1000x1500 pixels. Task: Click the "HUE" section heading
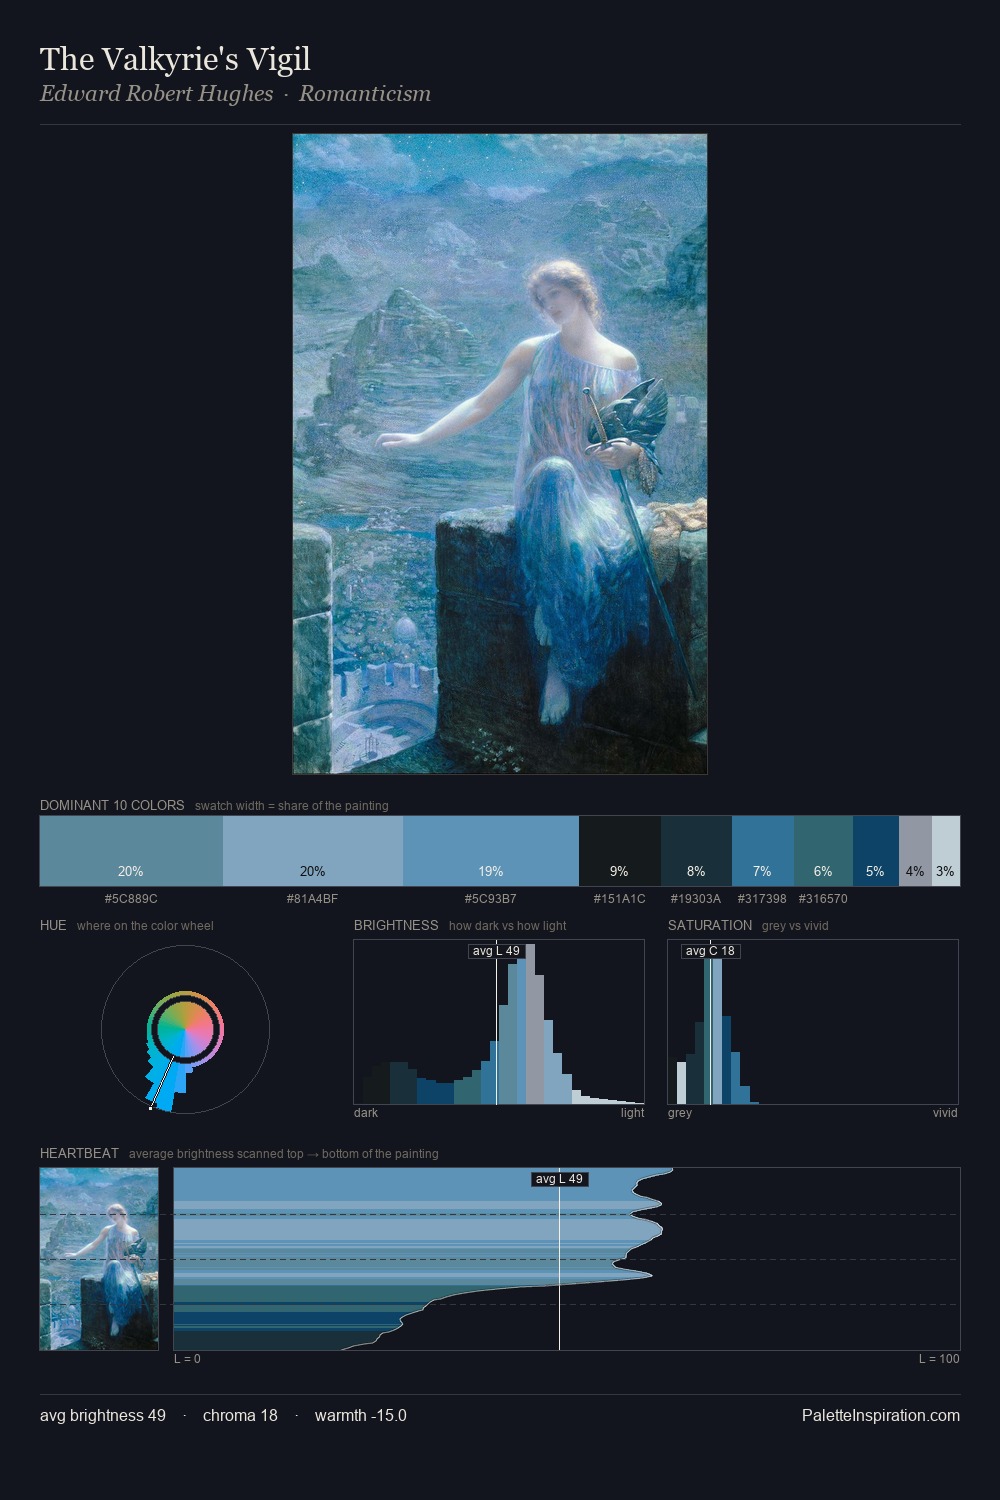click(x=53, y=926)
